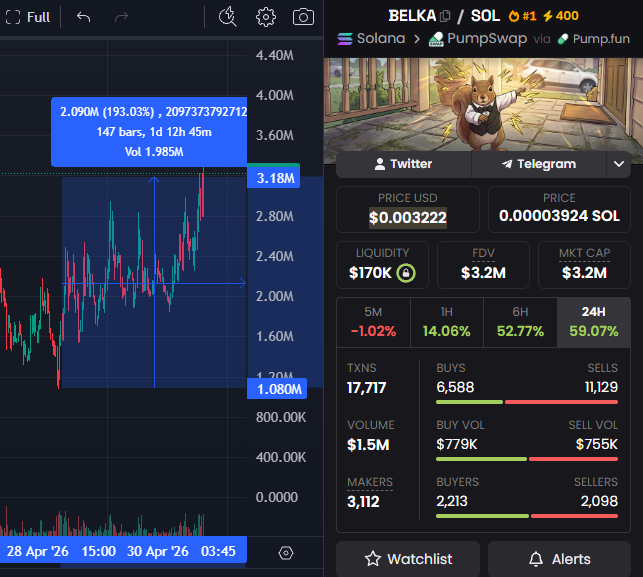
Task: Select the 1H timeframe tab
Action: [x=447, y=322]
